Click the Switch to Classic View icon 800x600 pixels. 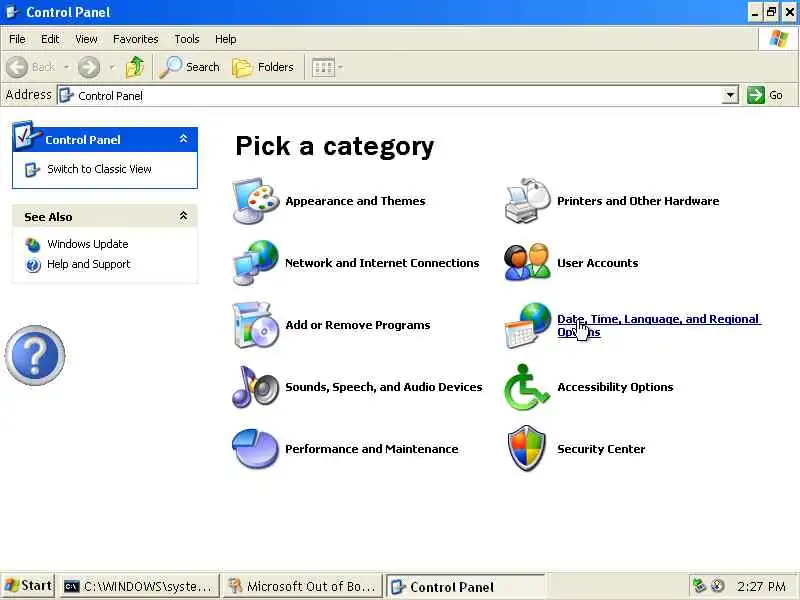32,169
